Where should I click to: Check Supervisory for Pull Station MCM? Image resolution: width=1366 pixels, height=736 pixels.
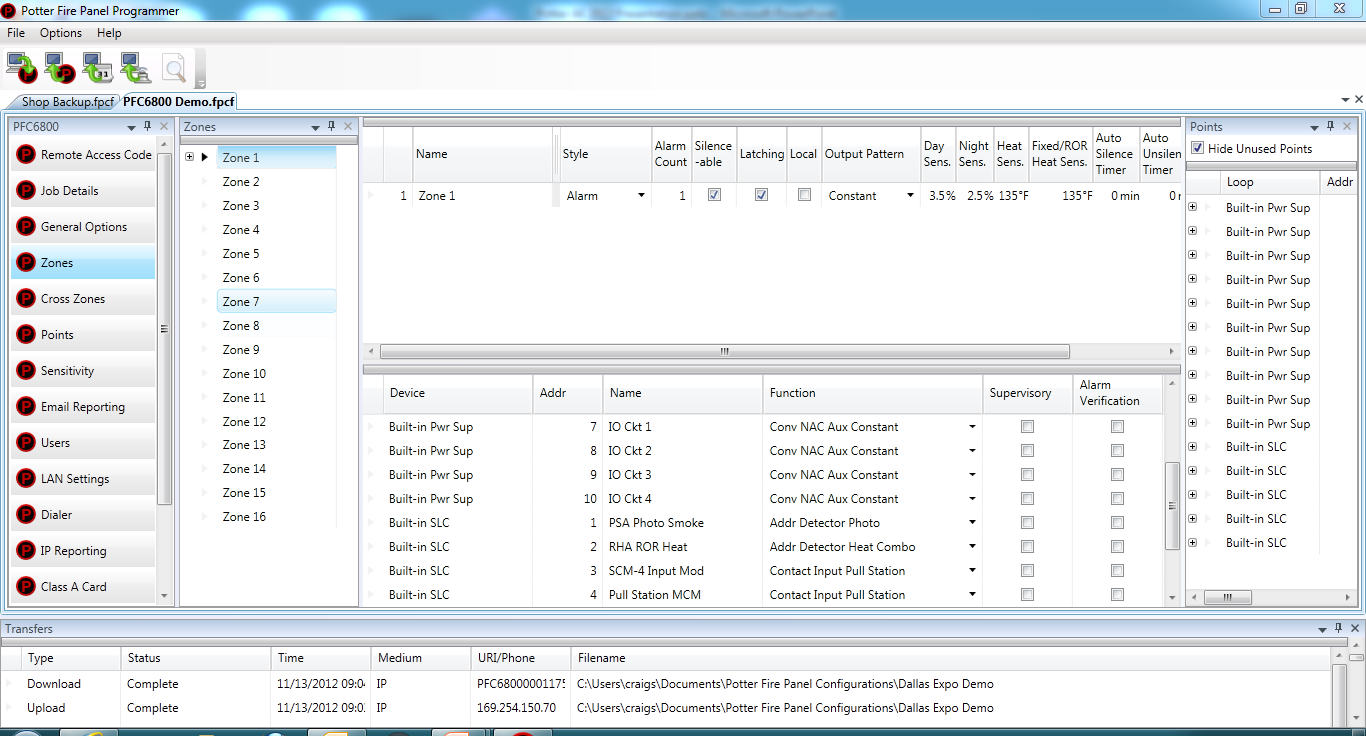point(1027,595)
